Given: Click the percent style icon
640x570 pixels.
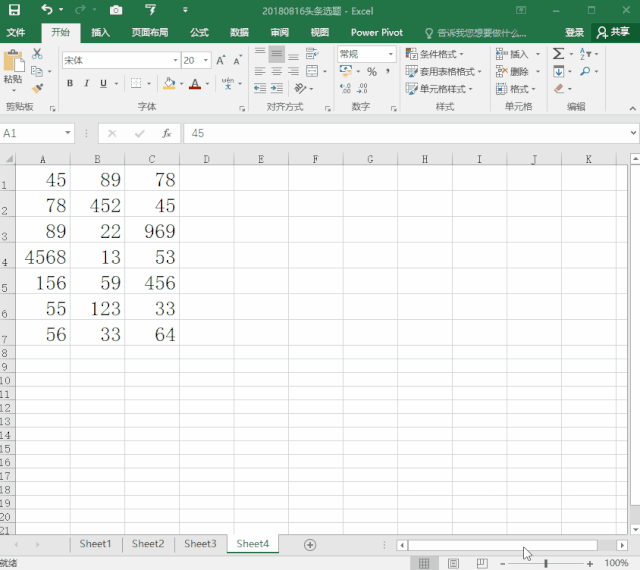Looking at the screenshot, I should [372, 72].
